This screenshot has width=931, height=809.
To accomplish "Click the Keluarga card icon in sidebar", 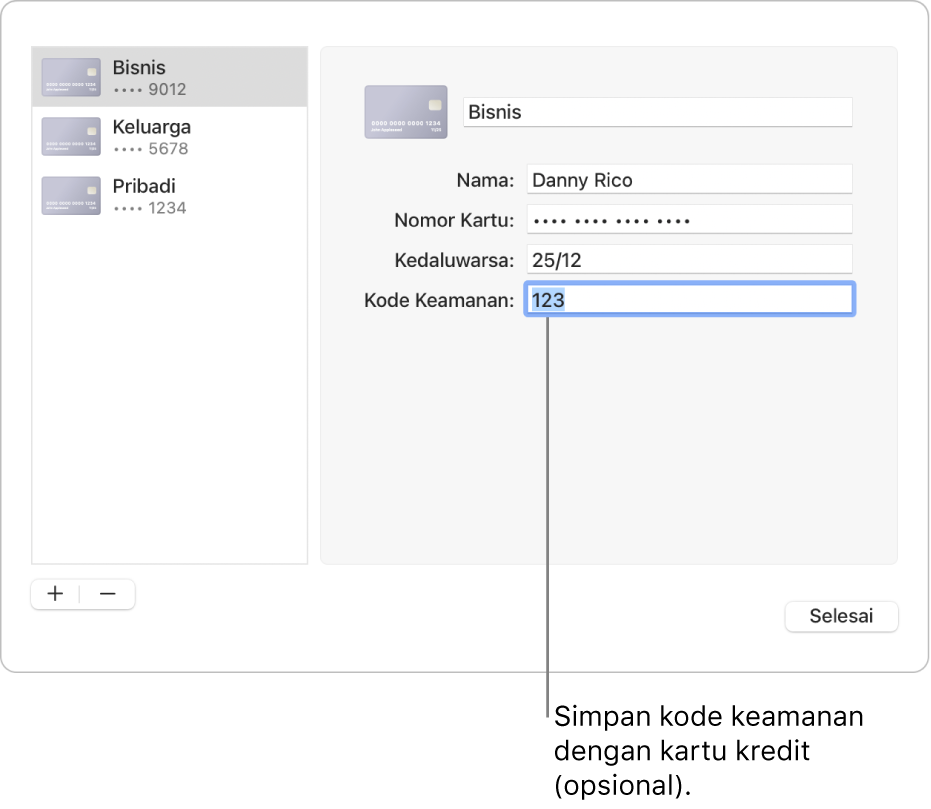I will point(71,137).
